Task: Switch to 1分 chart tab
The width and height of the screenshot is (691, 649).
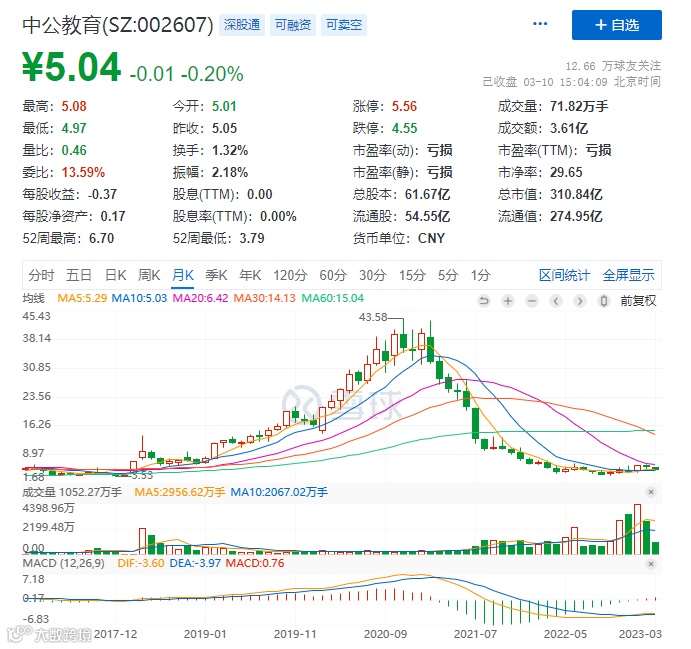Action: pos(480,275)
